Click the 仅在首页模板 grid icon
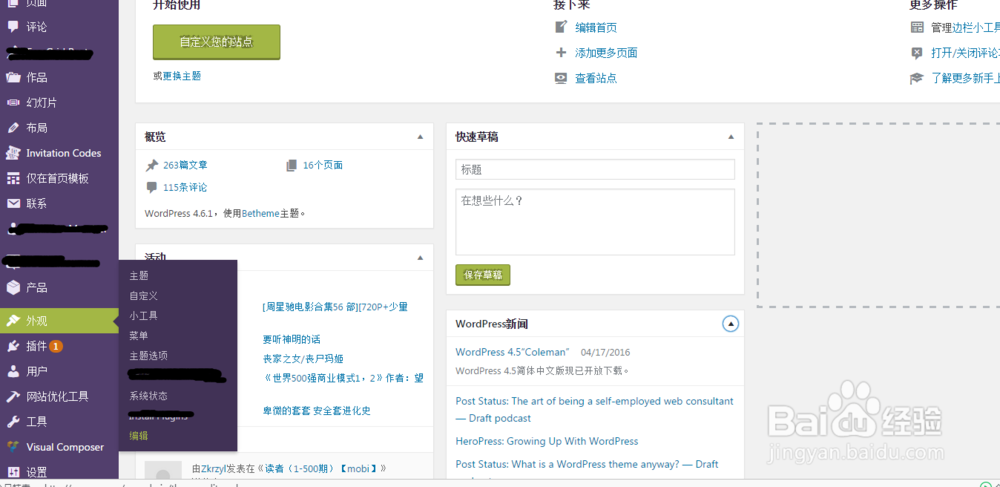 tap(13, 178)
